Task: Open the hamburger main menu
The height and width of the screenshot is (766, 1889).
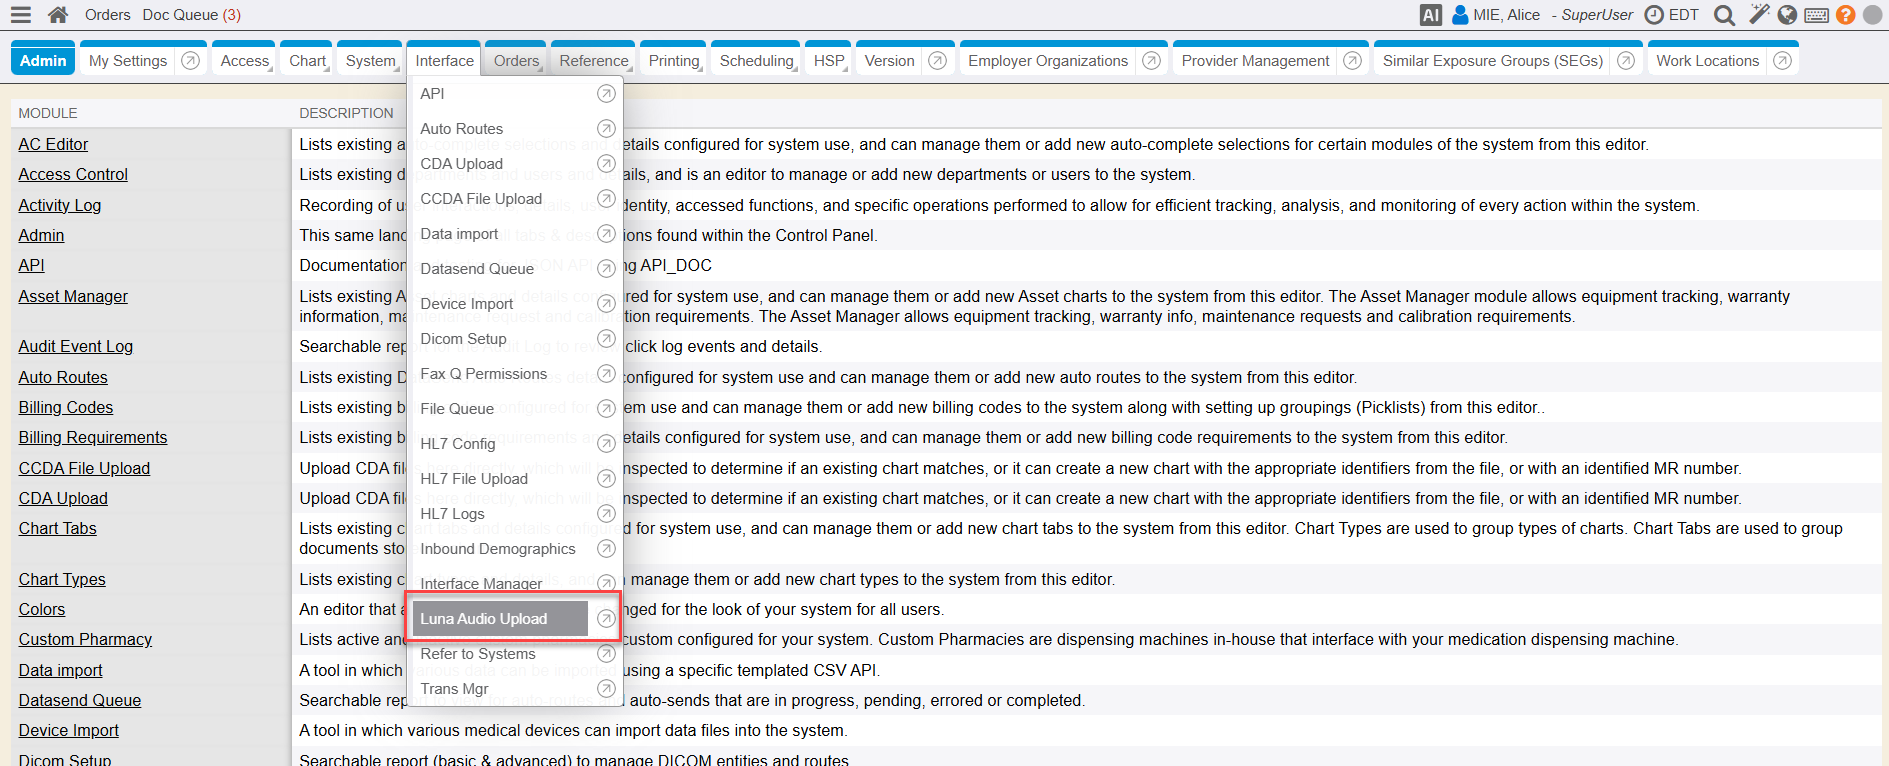Action: pyautogui.click(x=20, y=15)
